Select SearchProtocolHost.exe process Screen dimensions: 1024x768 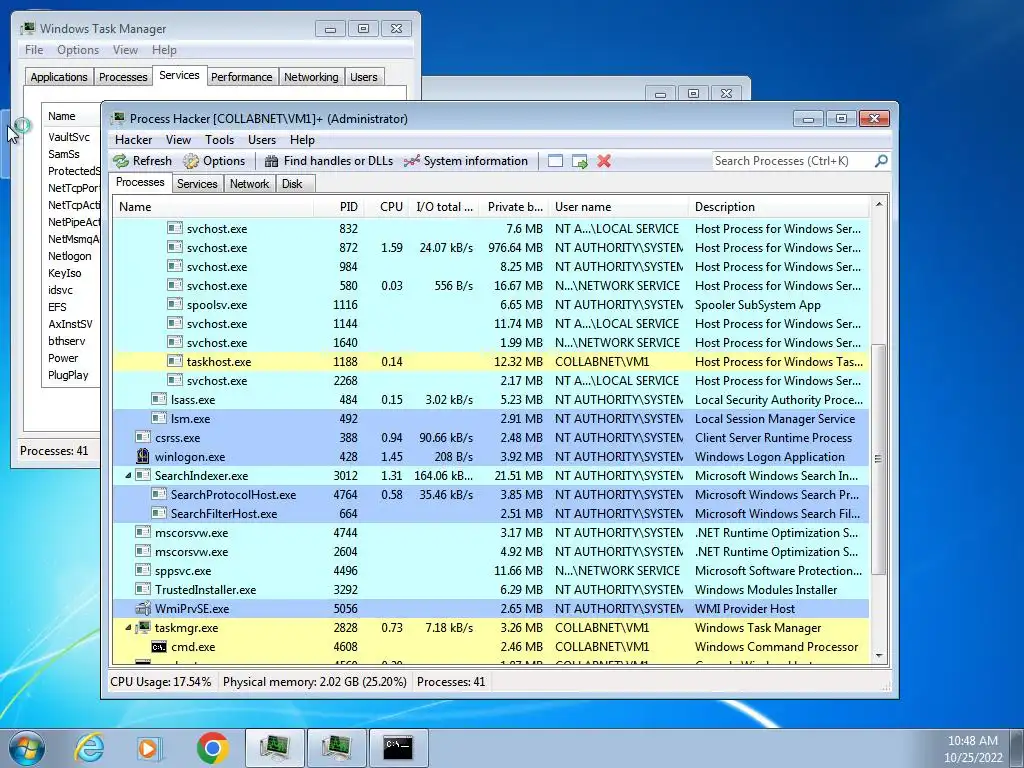click(x=490, y=494)
